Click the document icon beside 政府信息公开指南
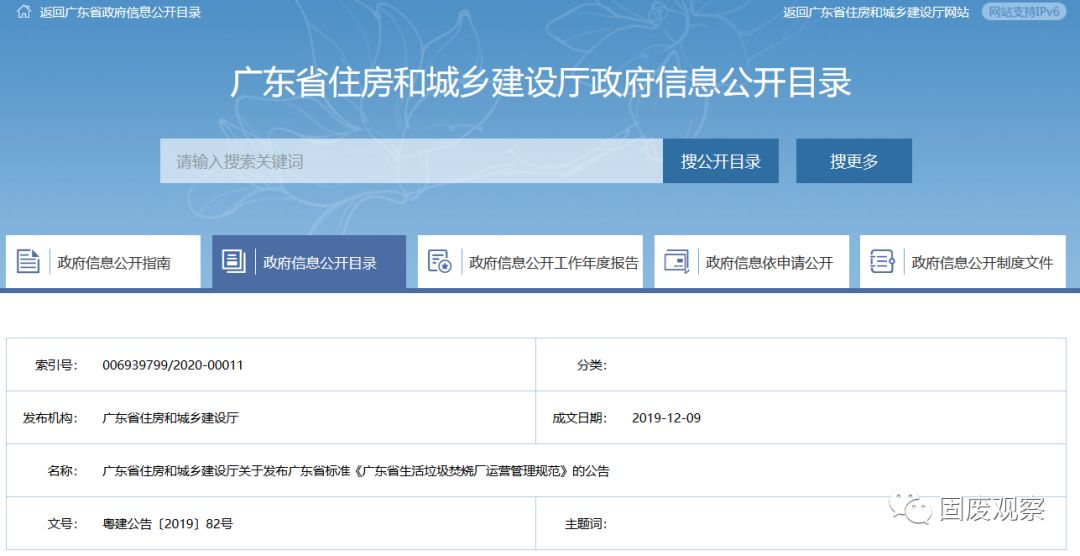 28,262
